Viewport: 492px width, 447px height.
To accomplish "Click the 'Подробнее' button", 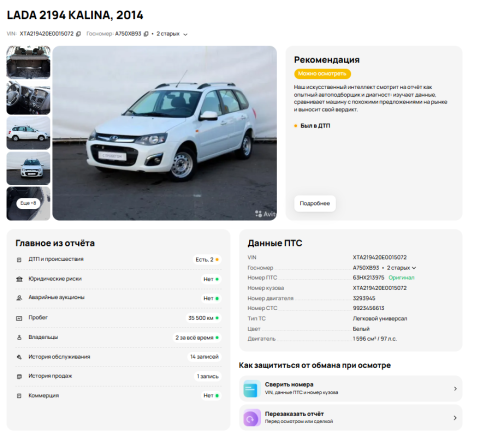I will 315,203.
